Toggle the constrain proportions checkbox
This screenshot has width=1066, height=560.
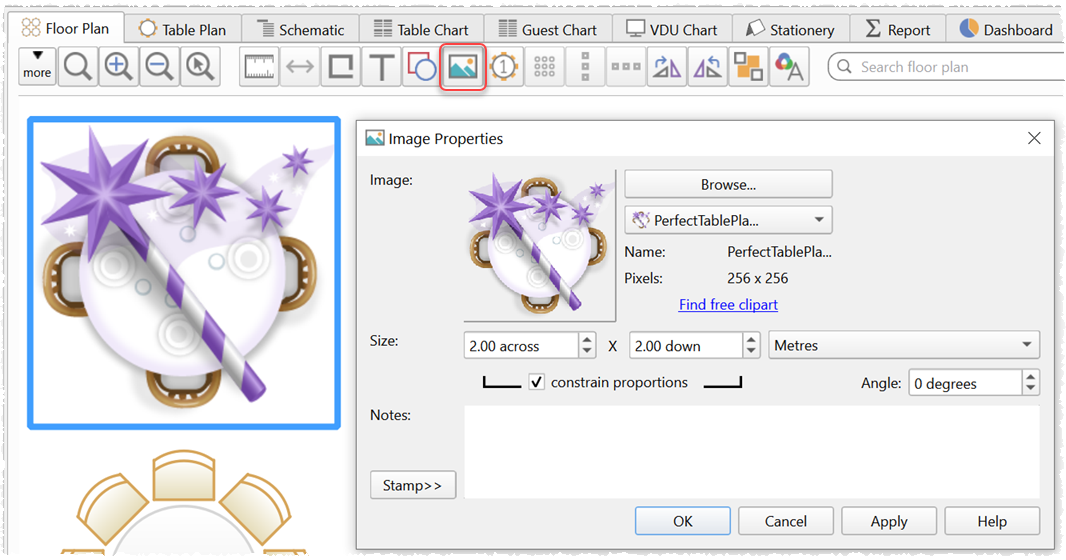pos(537,382)
